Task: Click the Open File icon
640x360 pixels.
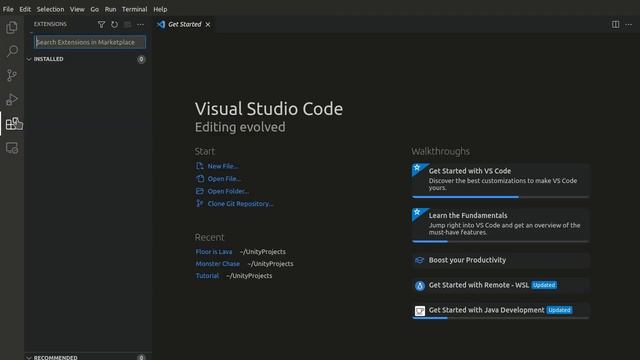Action: (x=200, y=178)
